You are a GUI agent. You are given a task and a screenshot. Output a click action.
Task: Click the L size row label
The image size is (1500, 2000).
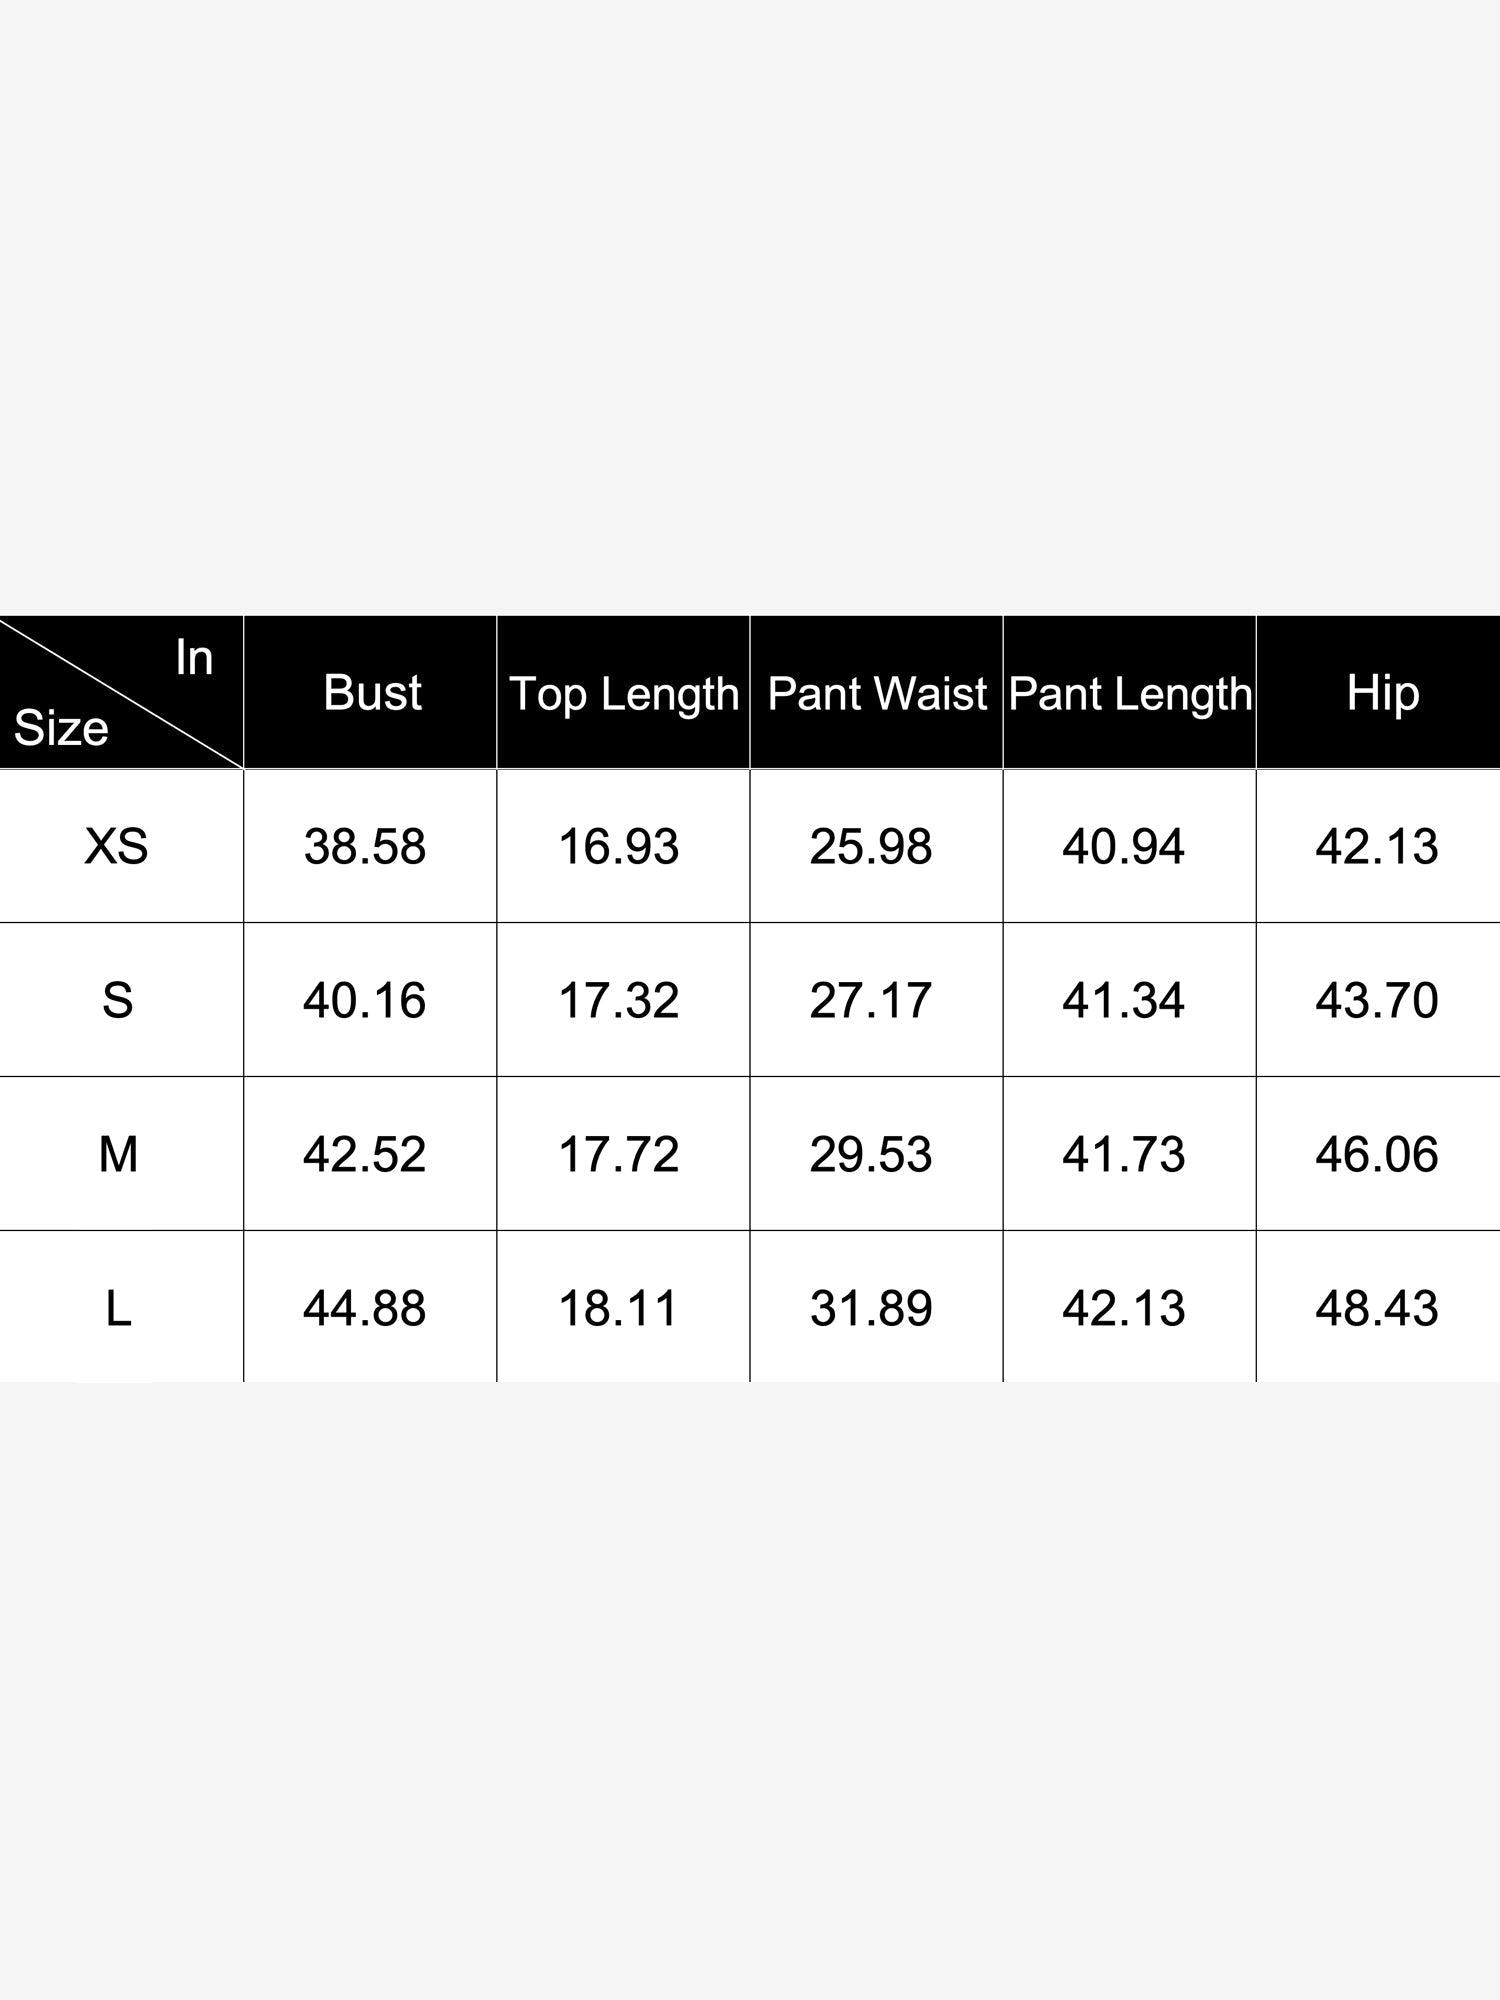click(118, 1308)
